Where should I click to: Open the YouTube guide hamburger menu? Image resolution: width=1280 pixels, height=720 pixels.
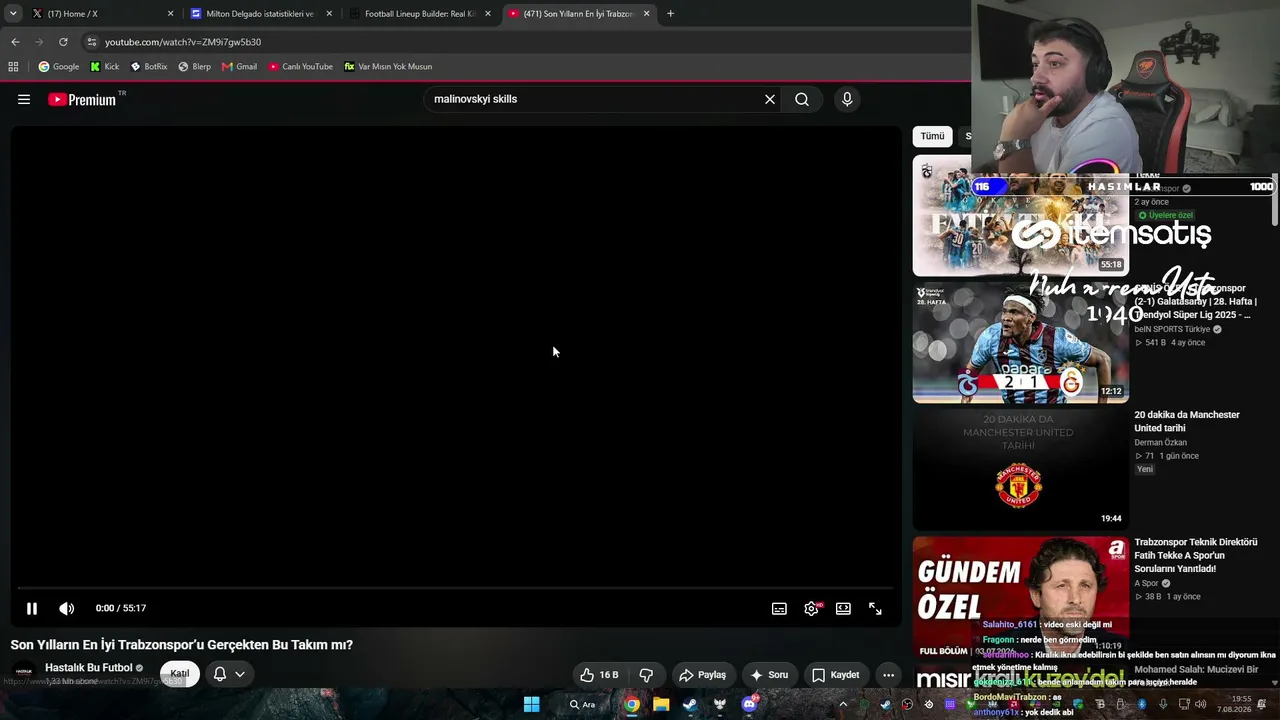(x=24, y=99)
